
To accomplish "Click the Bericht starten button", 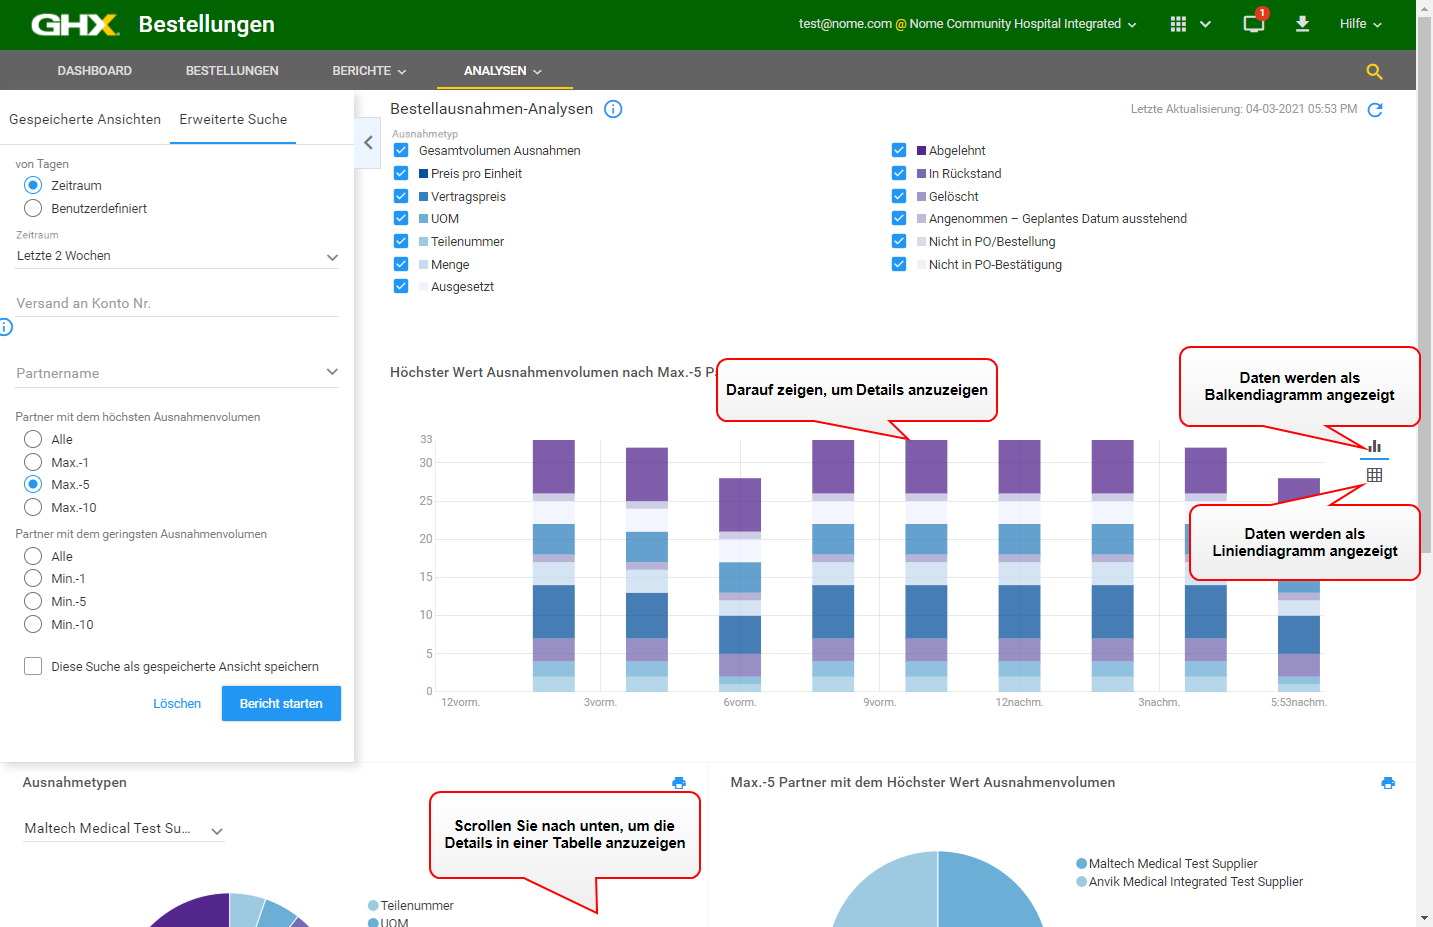I will [281, 704].
